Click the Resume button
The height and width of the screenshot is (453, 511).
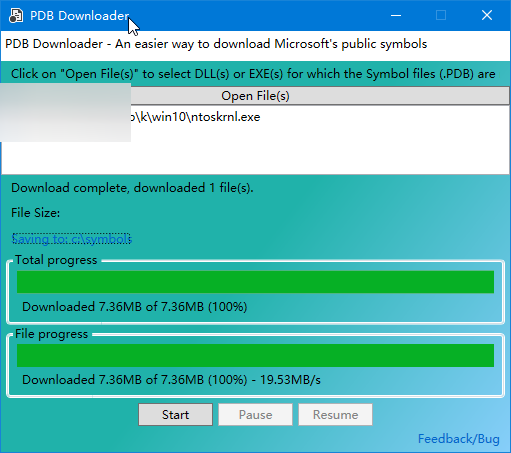(x=335, y=415)
